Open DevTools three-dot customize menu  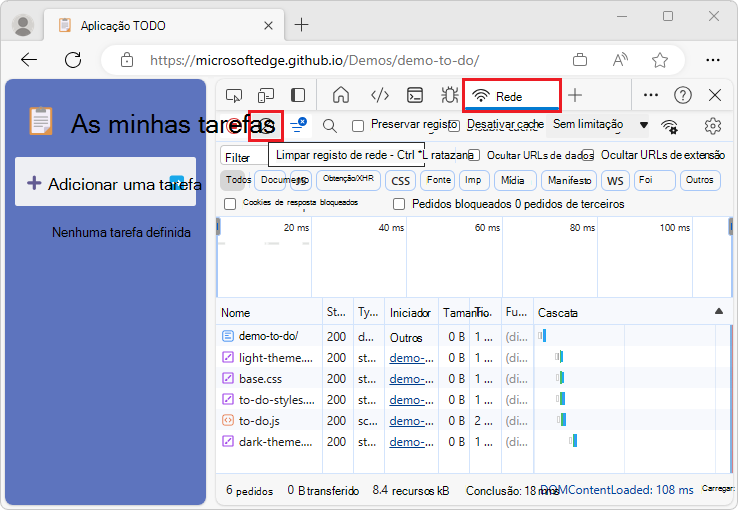651,95
